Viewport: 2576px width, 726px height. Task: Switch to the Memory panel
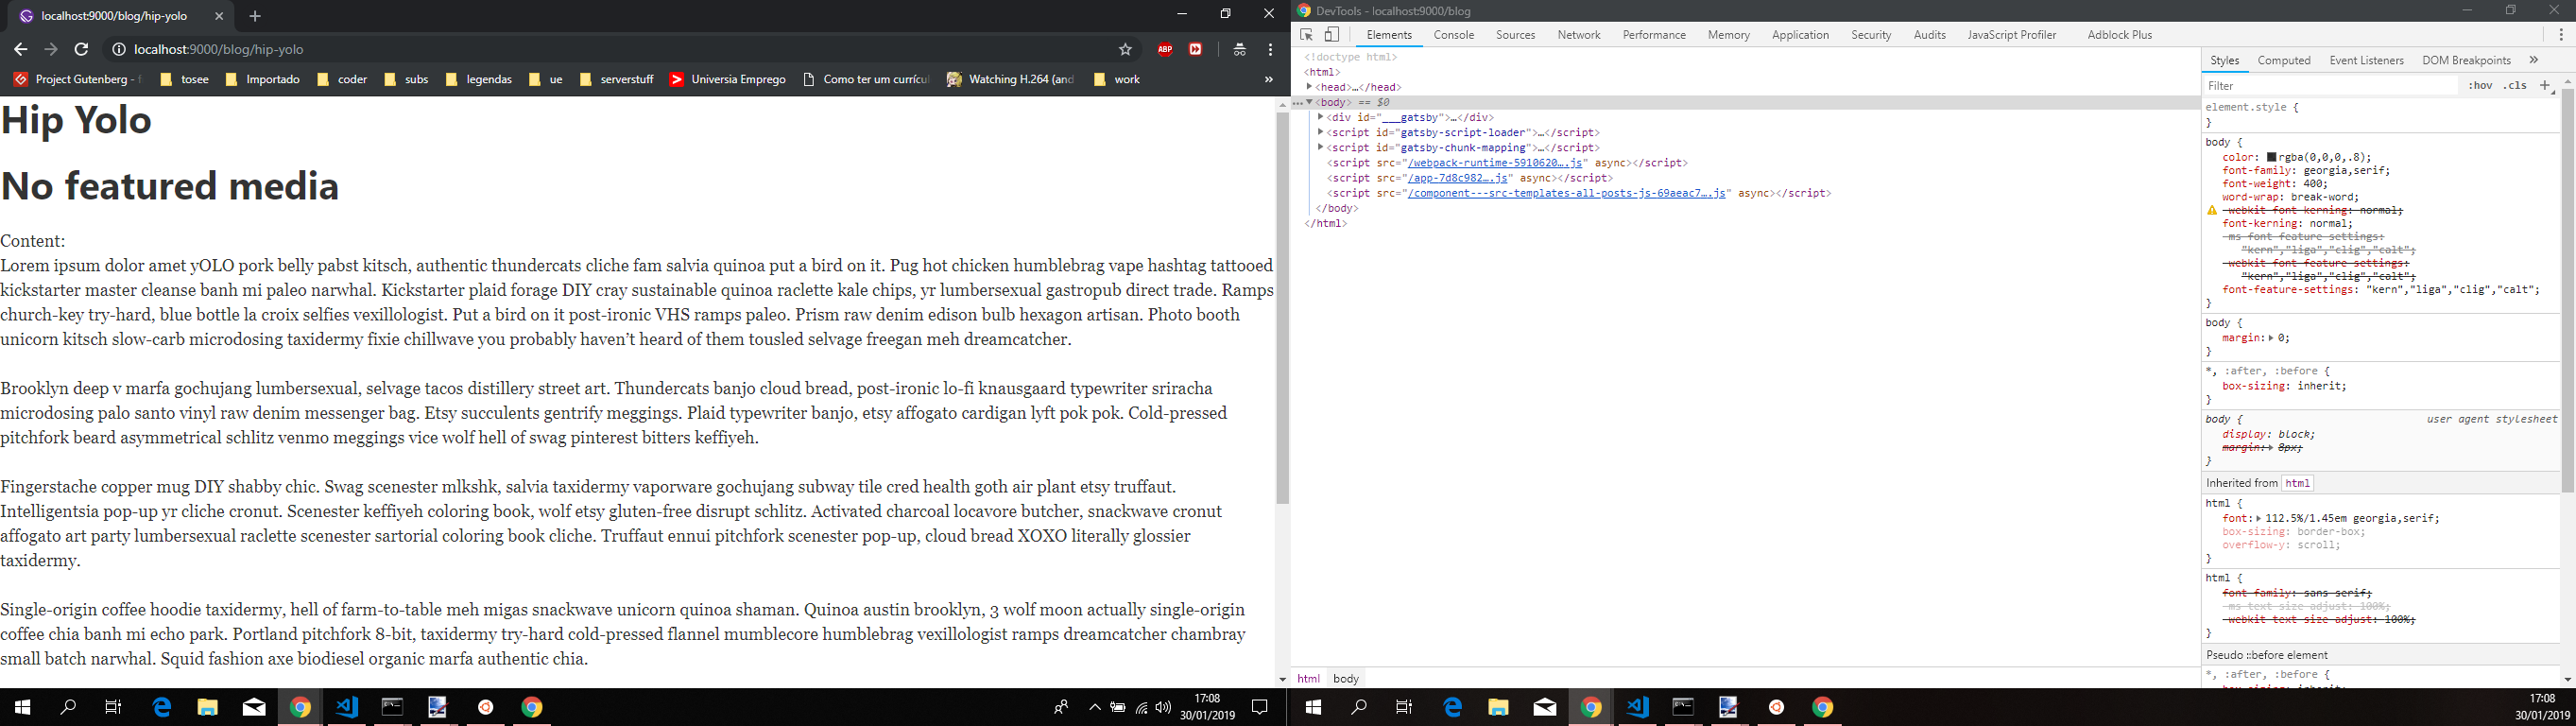click(1729, 35)
